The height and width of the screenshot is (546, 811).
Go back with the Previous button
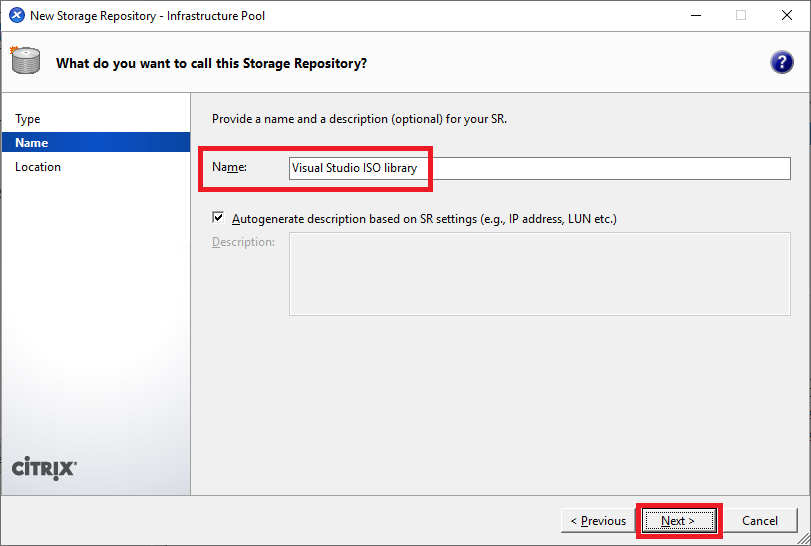click(x=598, y=521)
